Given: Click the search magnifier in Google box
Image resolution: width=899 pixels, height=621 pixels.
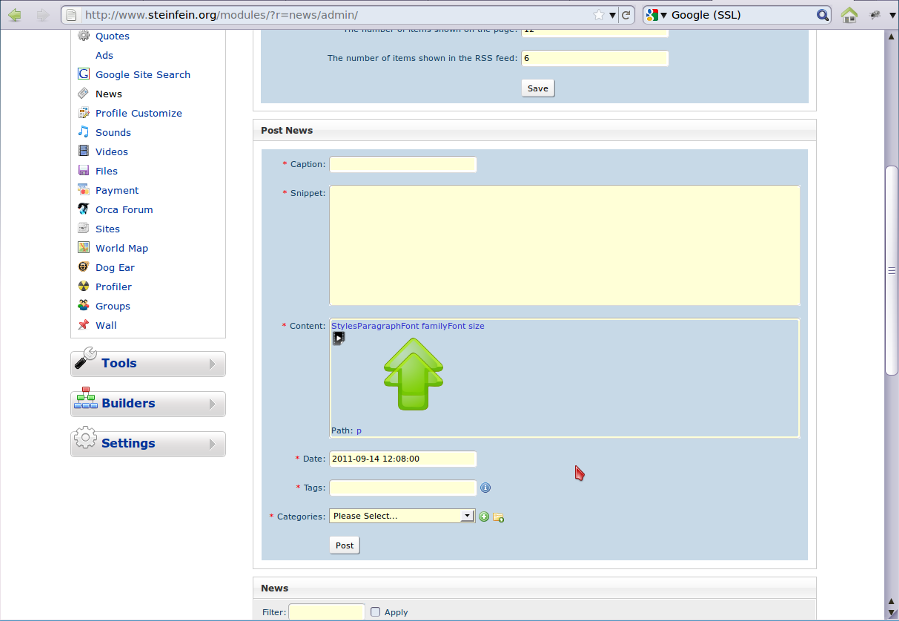Looking at the screenshot, I should point(823,15).
